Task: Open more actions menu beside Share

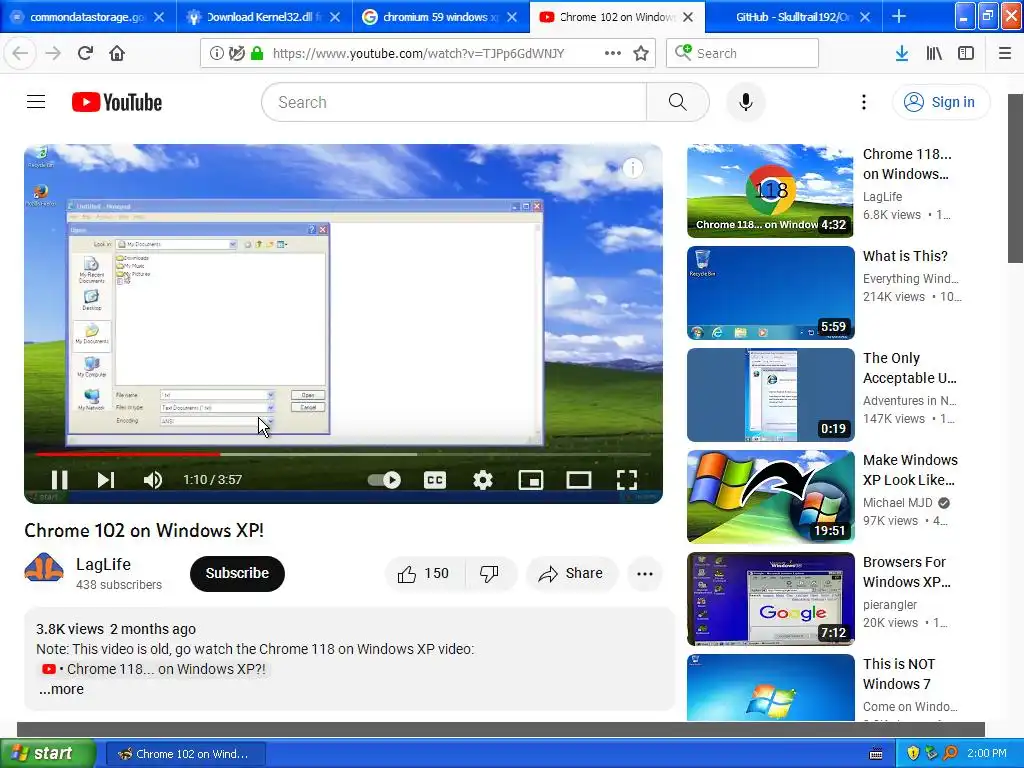Action: point(645,573)
